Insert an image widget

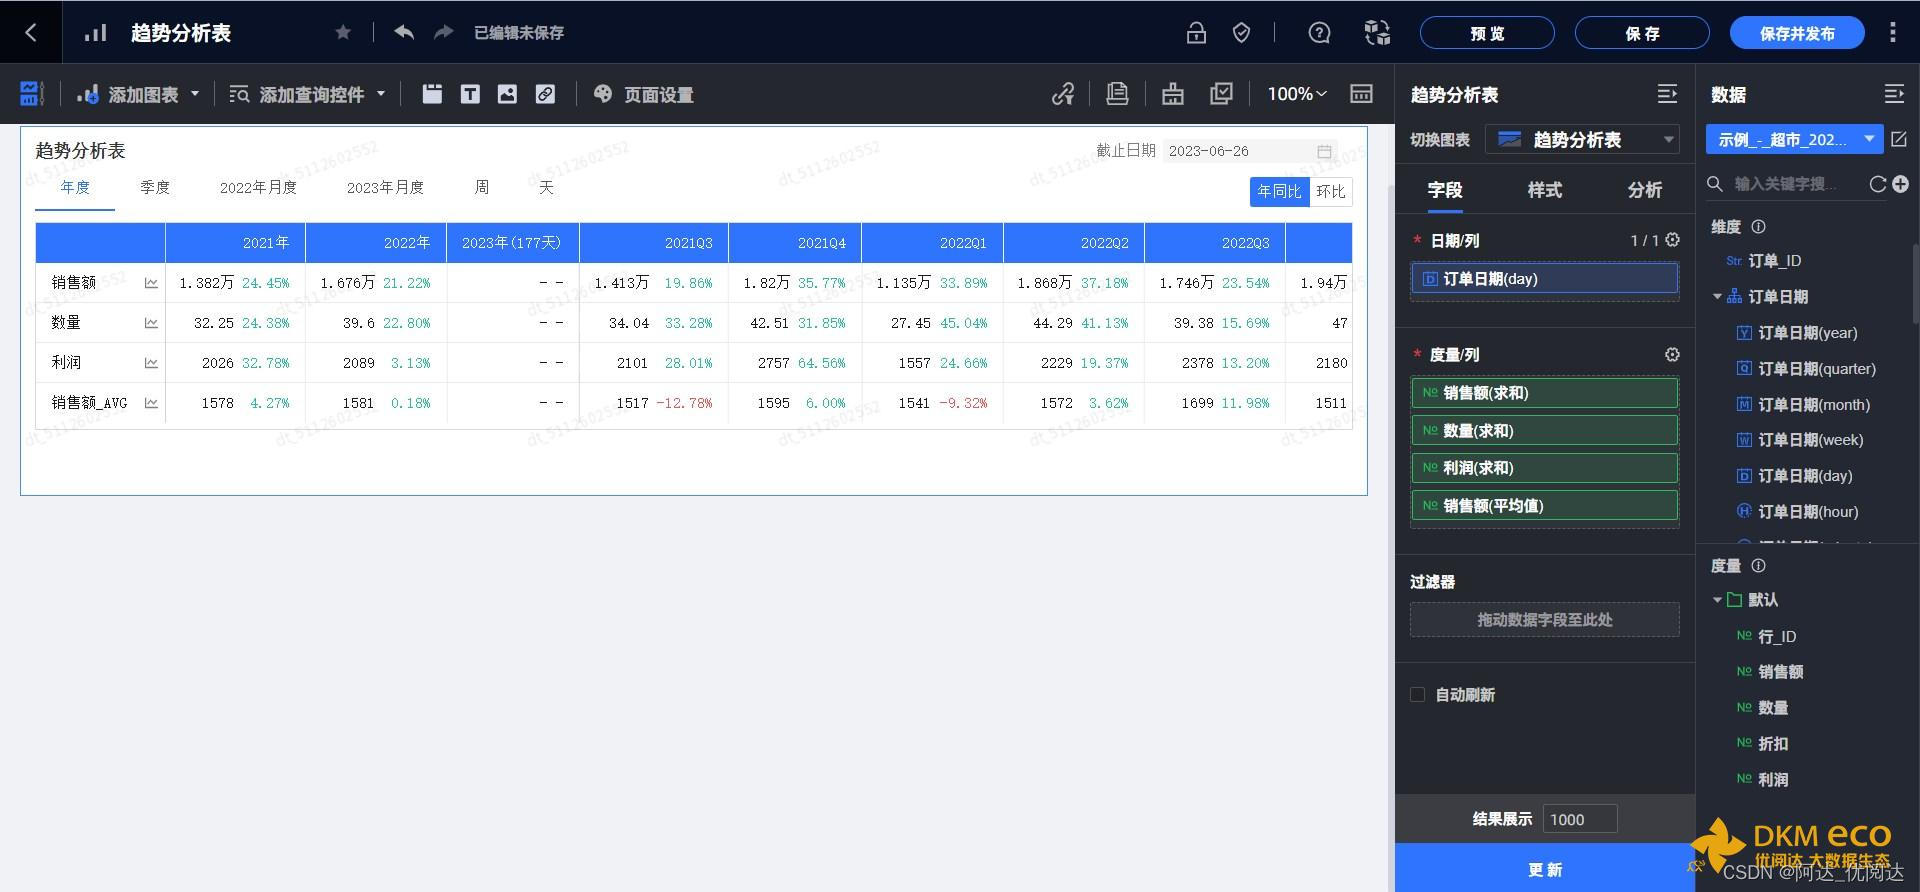(507, 94)
